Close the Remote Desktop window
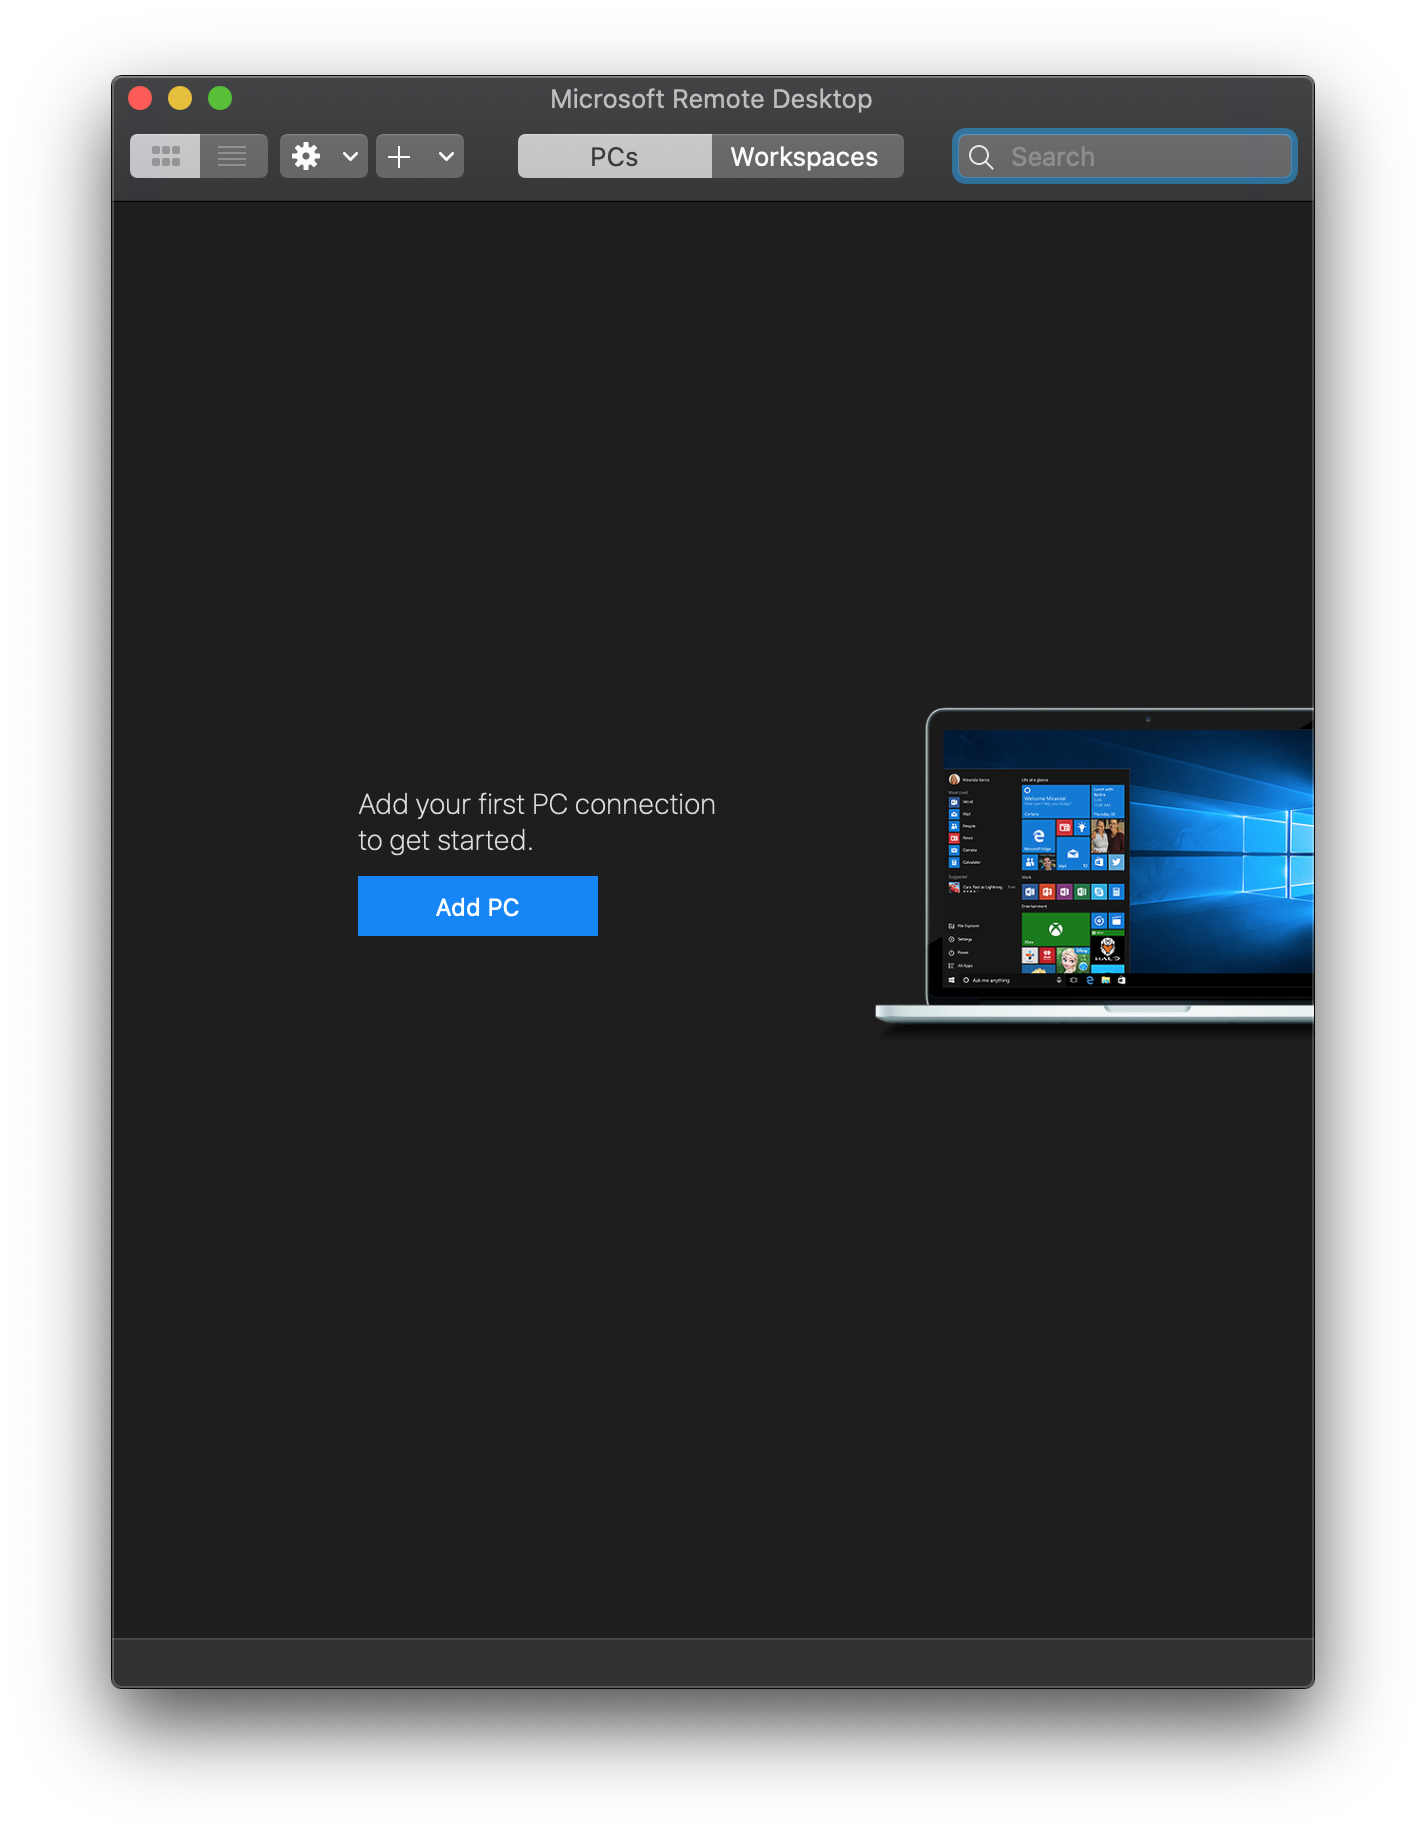Image resolution: width=1426 pixels, height=1836 pixels. [140, 98]
